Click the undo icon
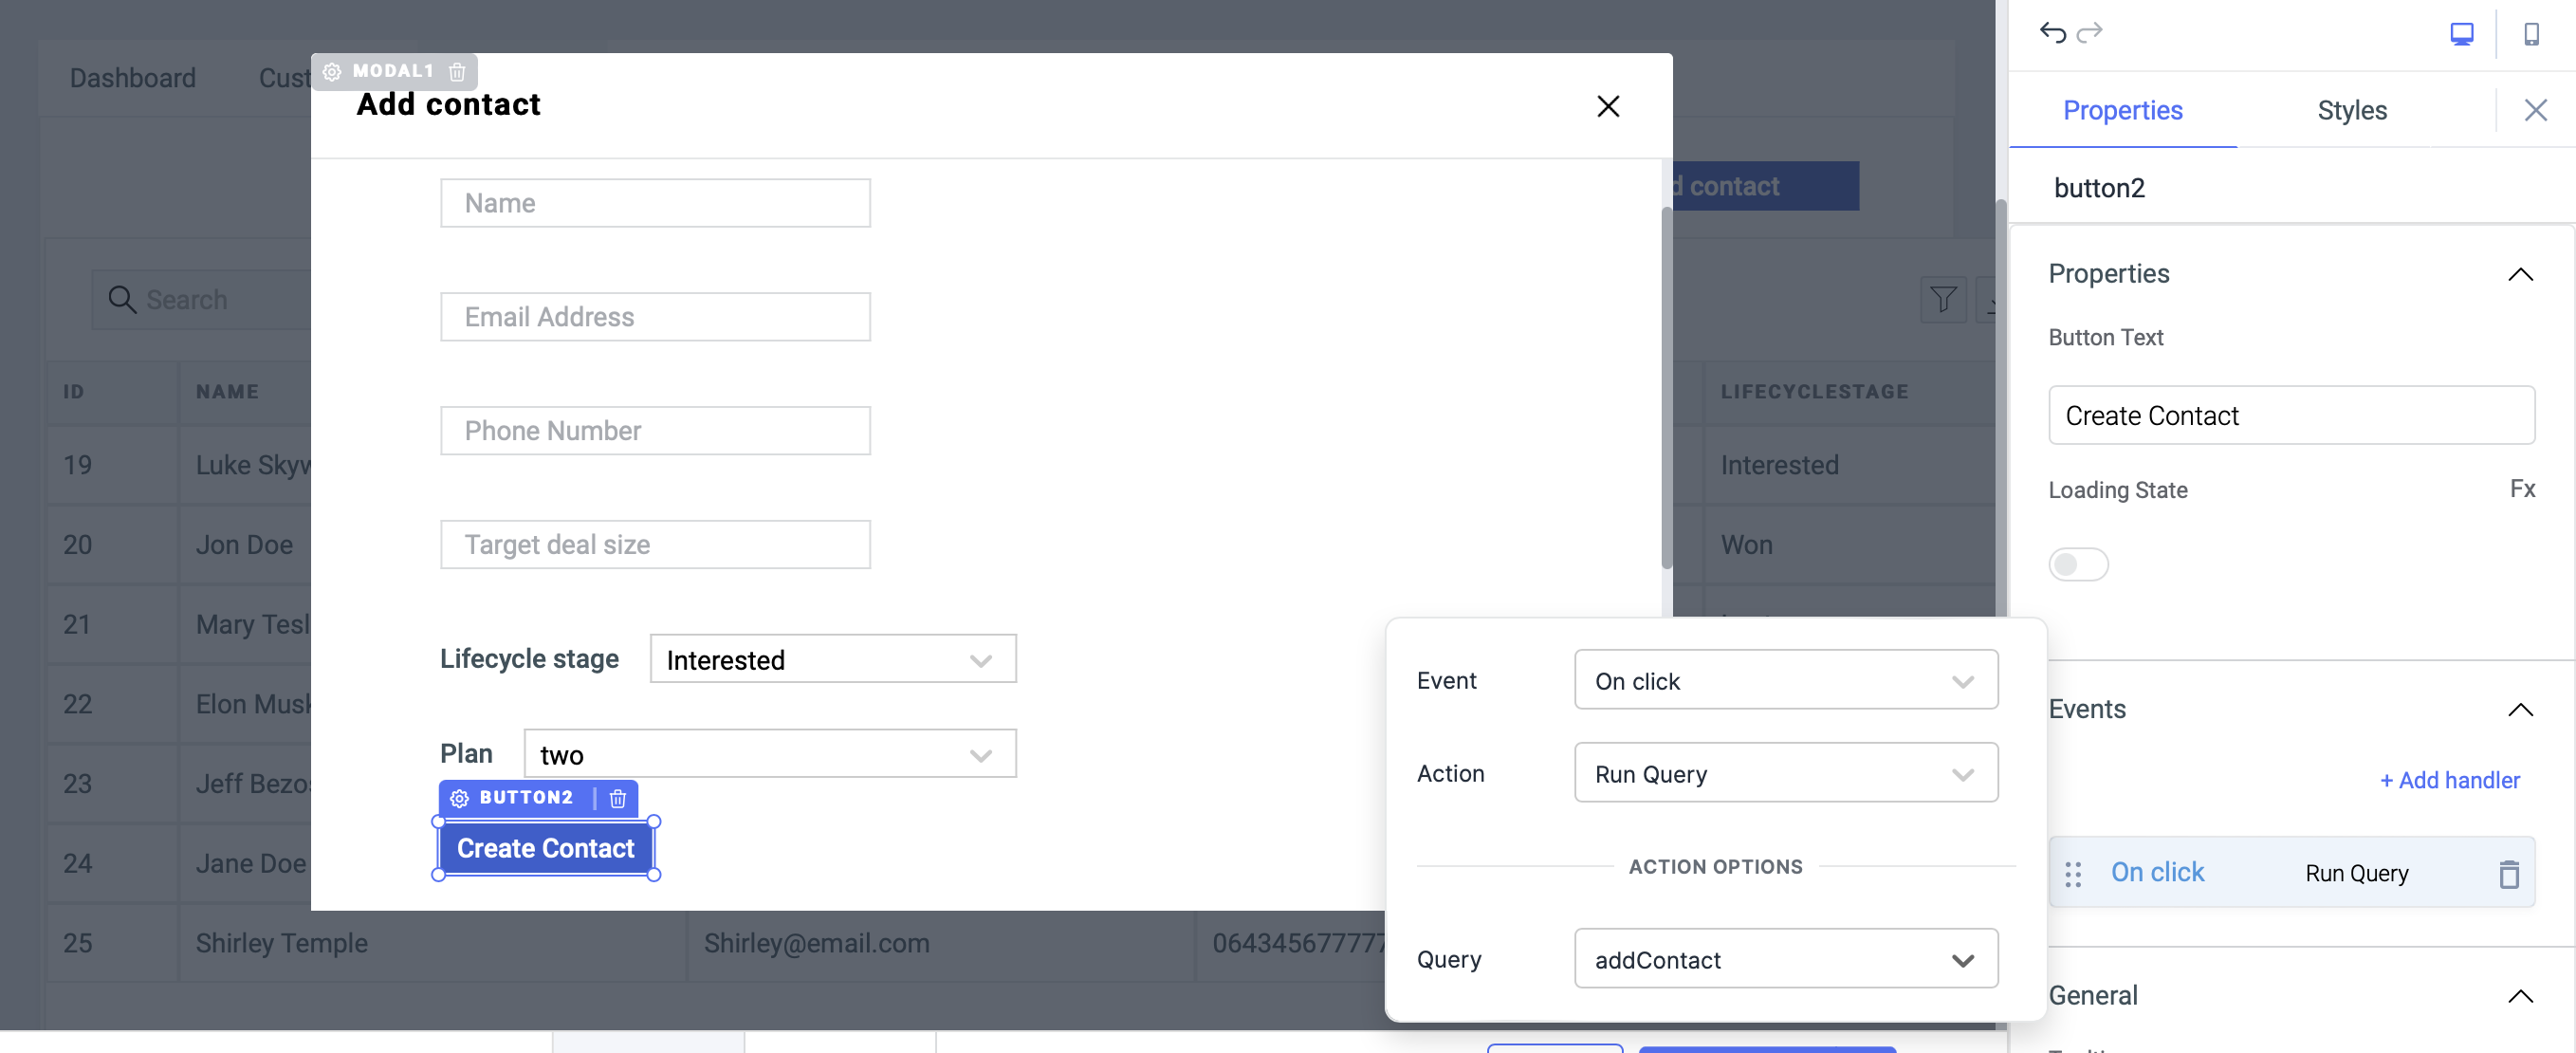 [2052, 33]
